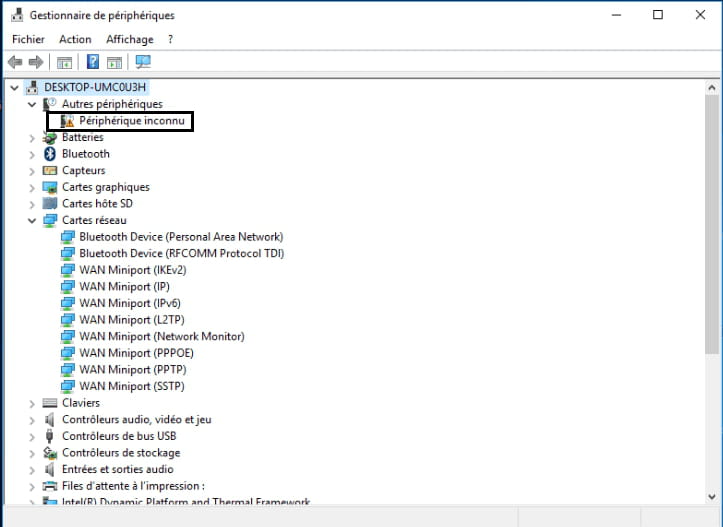Collapse the DESKTOP-UMC0U3H root node
Viewport: 723px width, 527px height.
click(15, 88)
